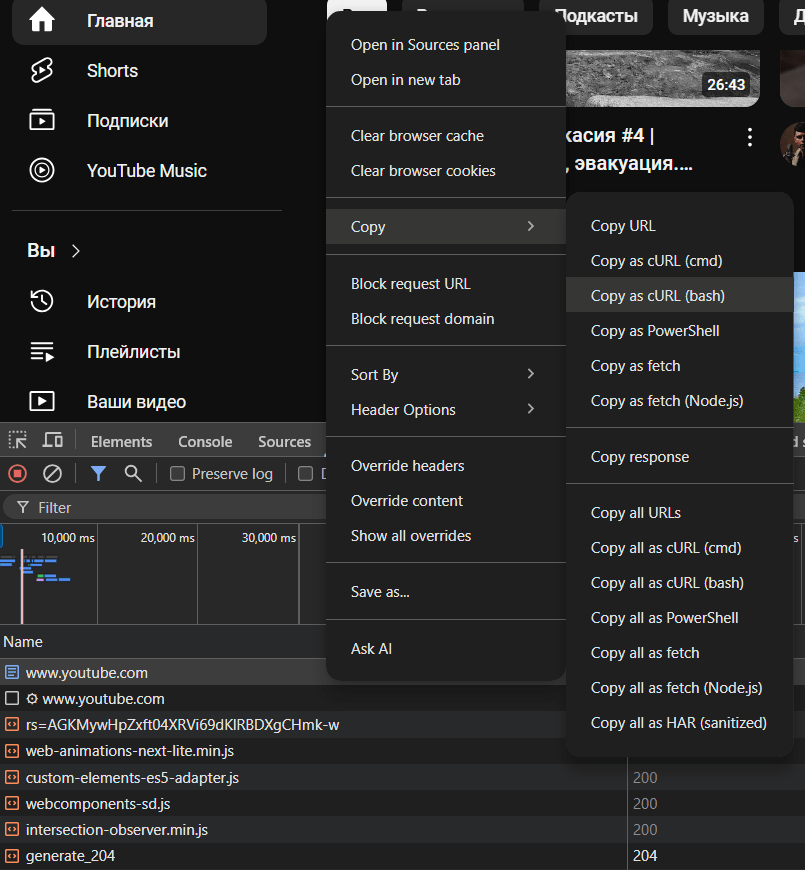Enable the Preserve log checkbox

coord(178,473)
